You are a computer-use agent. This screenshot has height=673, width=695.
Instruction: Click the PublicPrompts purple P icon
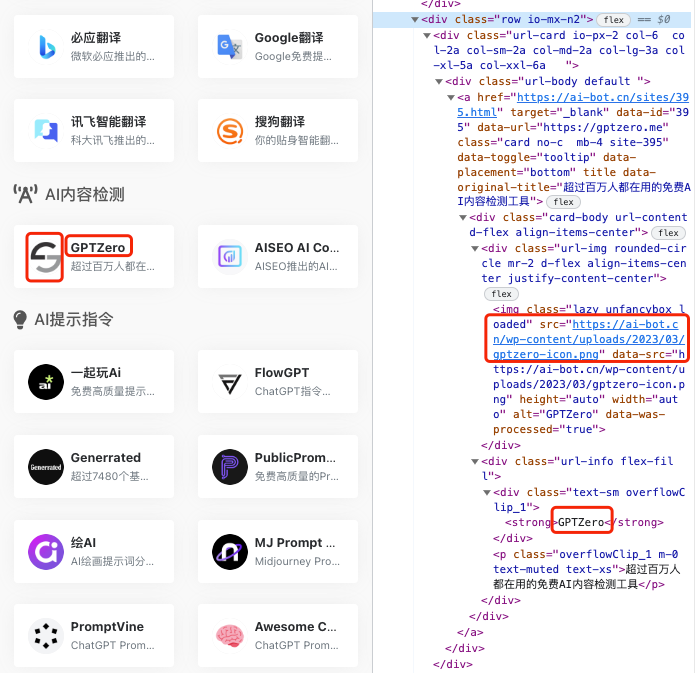[230, 467]
